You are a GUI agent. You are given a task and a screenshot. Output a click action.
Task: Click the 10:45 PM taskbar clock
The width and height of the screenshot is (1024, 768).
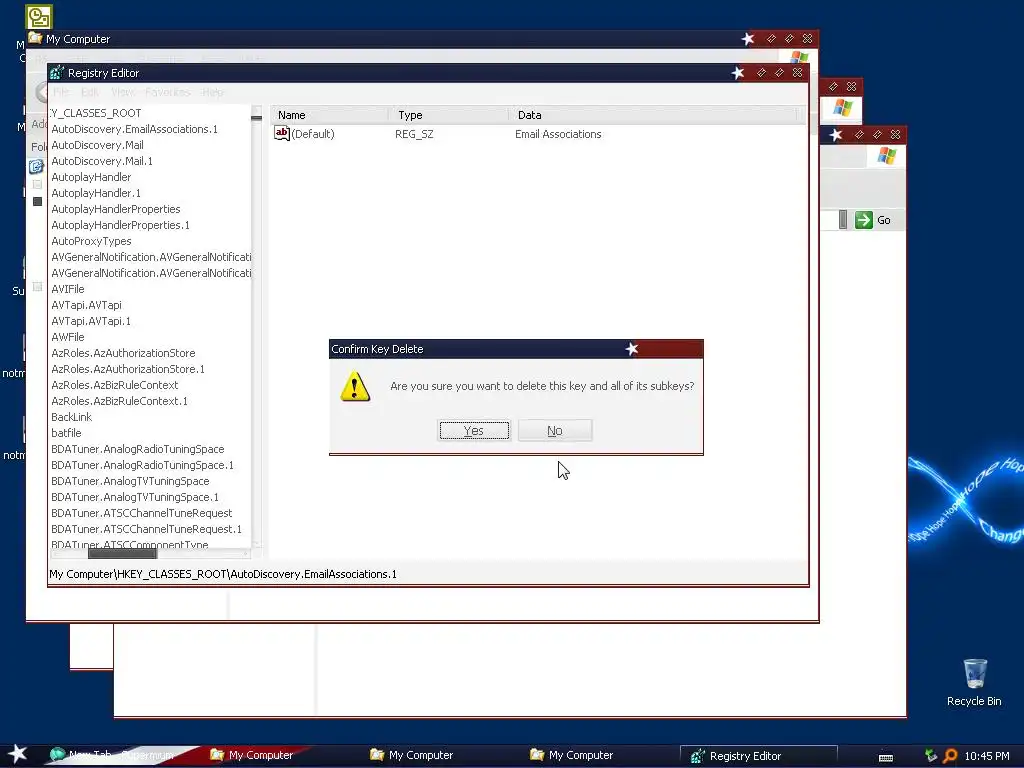[987, 756]
